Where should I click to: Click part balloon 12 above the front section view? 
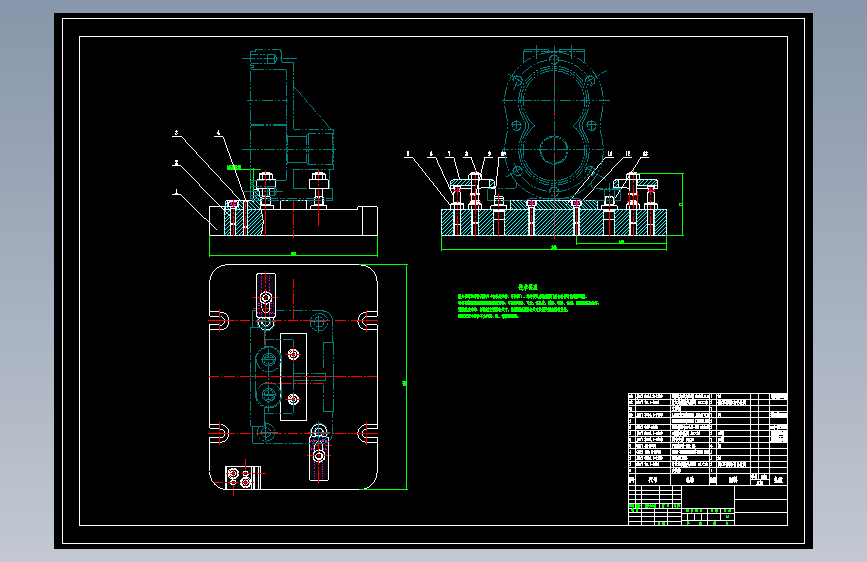point(628,154)
